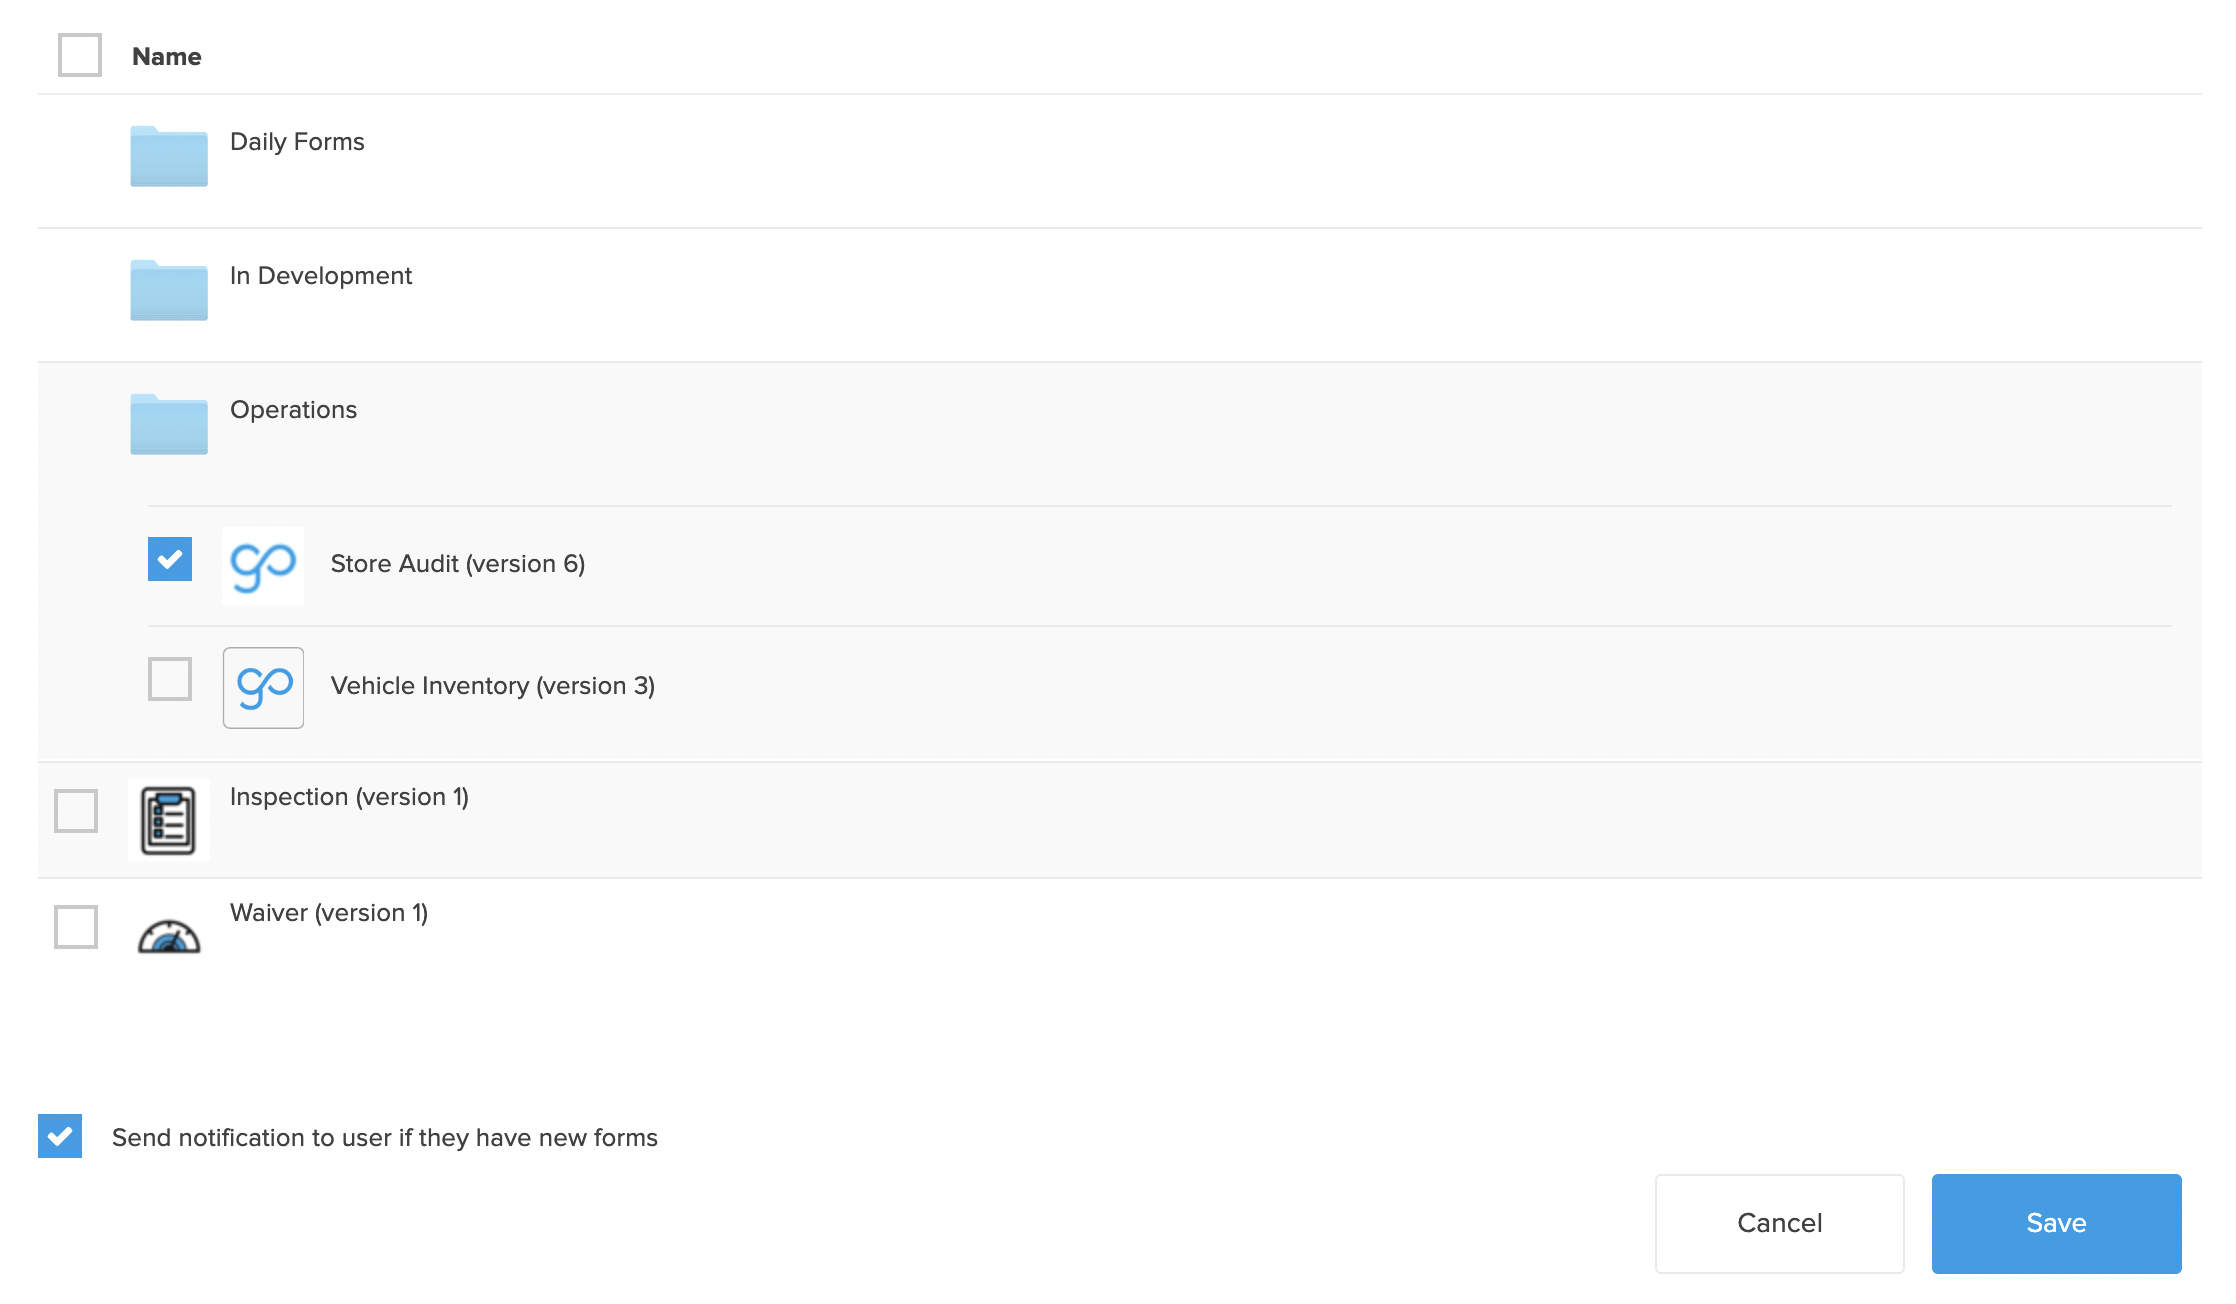Click the Cancel button
Image resolution: width=2236 pixels, height=1304 pixels.
pyautogui.click(x=1780, y=1224)
